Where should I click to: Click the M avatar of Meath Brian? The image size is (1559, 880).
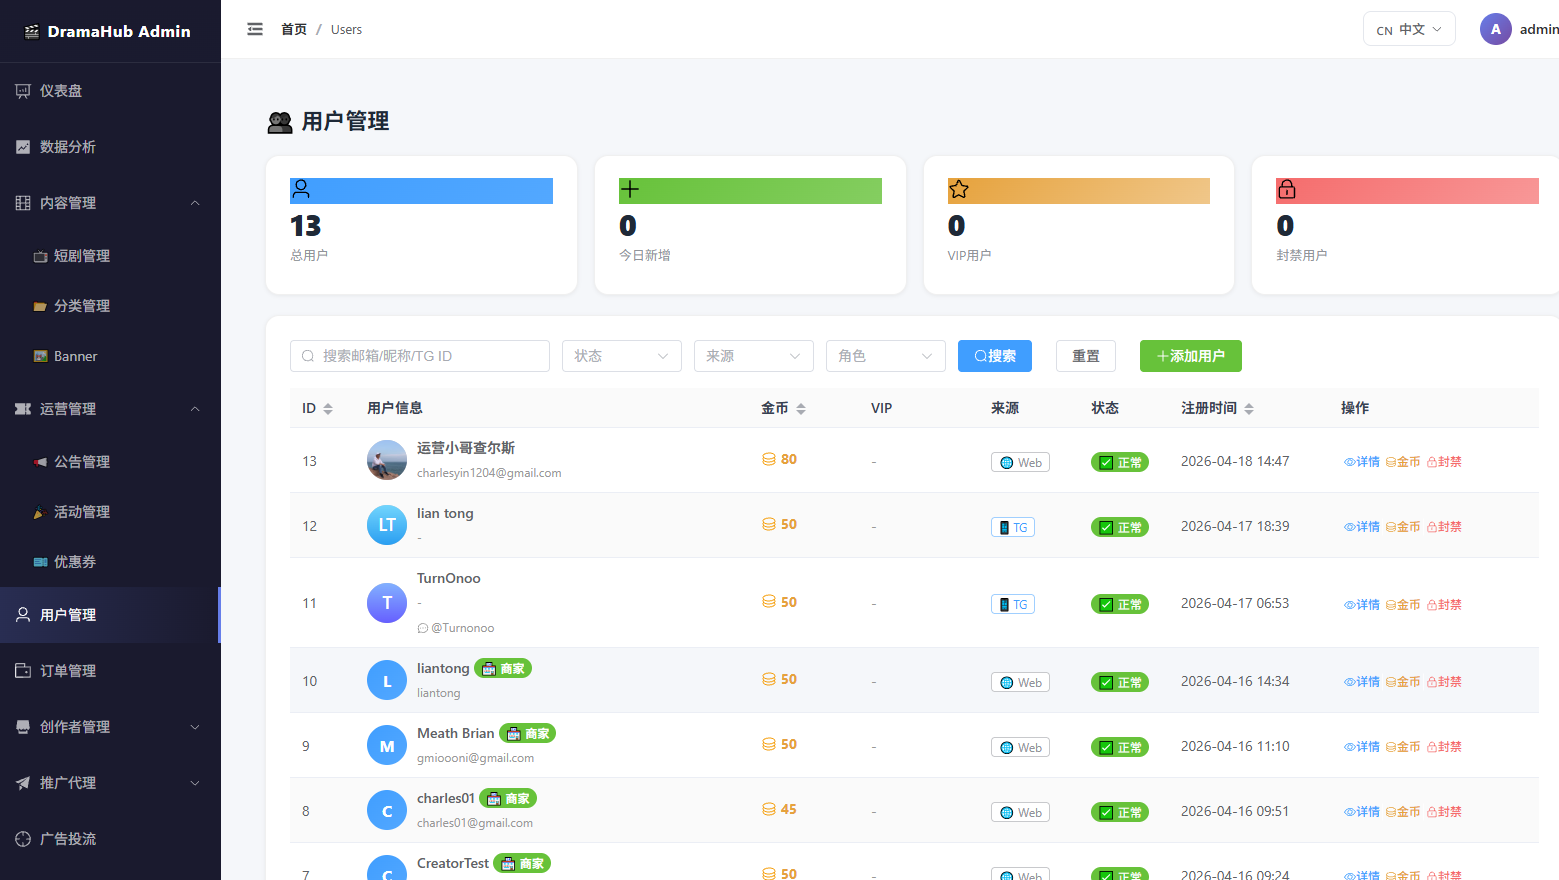pyautogui.click(x=387, y=746)
